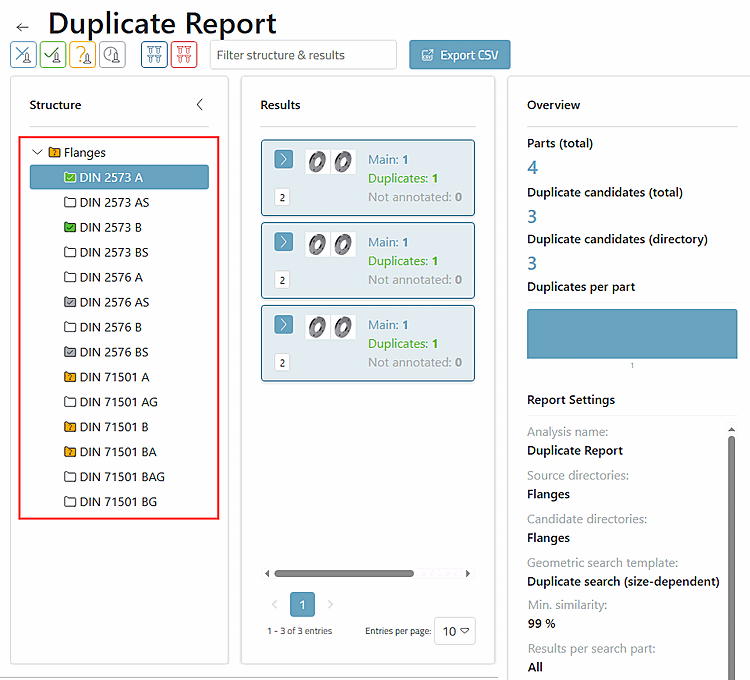Image resolution: width=750 pixels, height=680 pixels.
Task: Select DIN 2573 B folder
Action: (103, 227)
